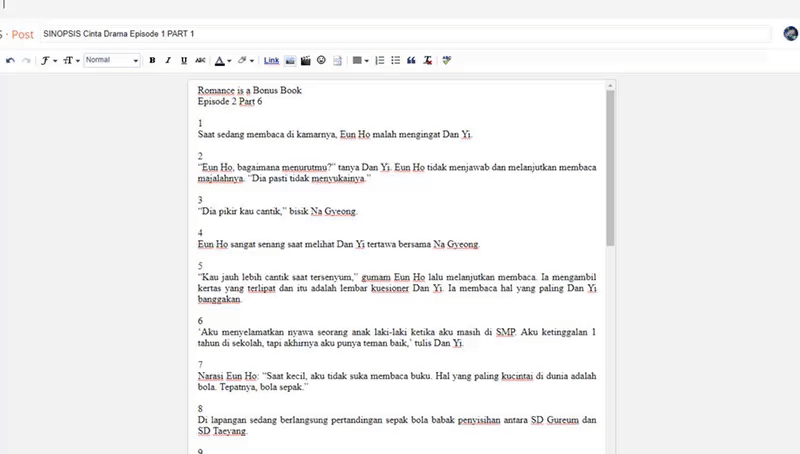This screenshot has width=800, height=454.
Task: Insert a special character or emoji
Action: coord(321,60)
